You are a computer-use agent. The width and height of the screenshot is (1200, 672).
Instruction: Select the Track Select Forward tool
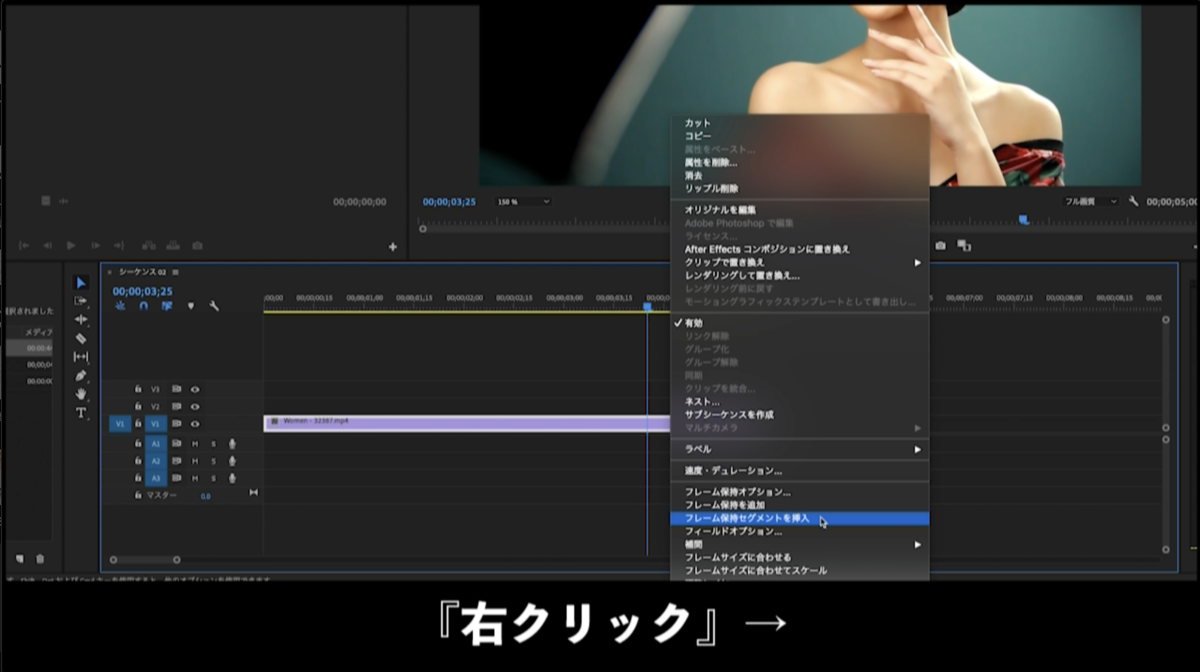[80, 302]
